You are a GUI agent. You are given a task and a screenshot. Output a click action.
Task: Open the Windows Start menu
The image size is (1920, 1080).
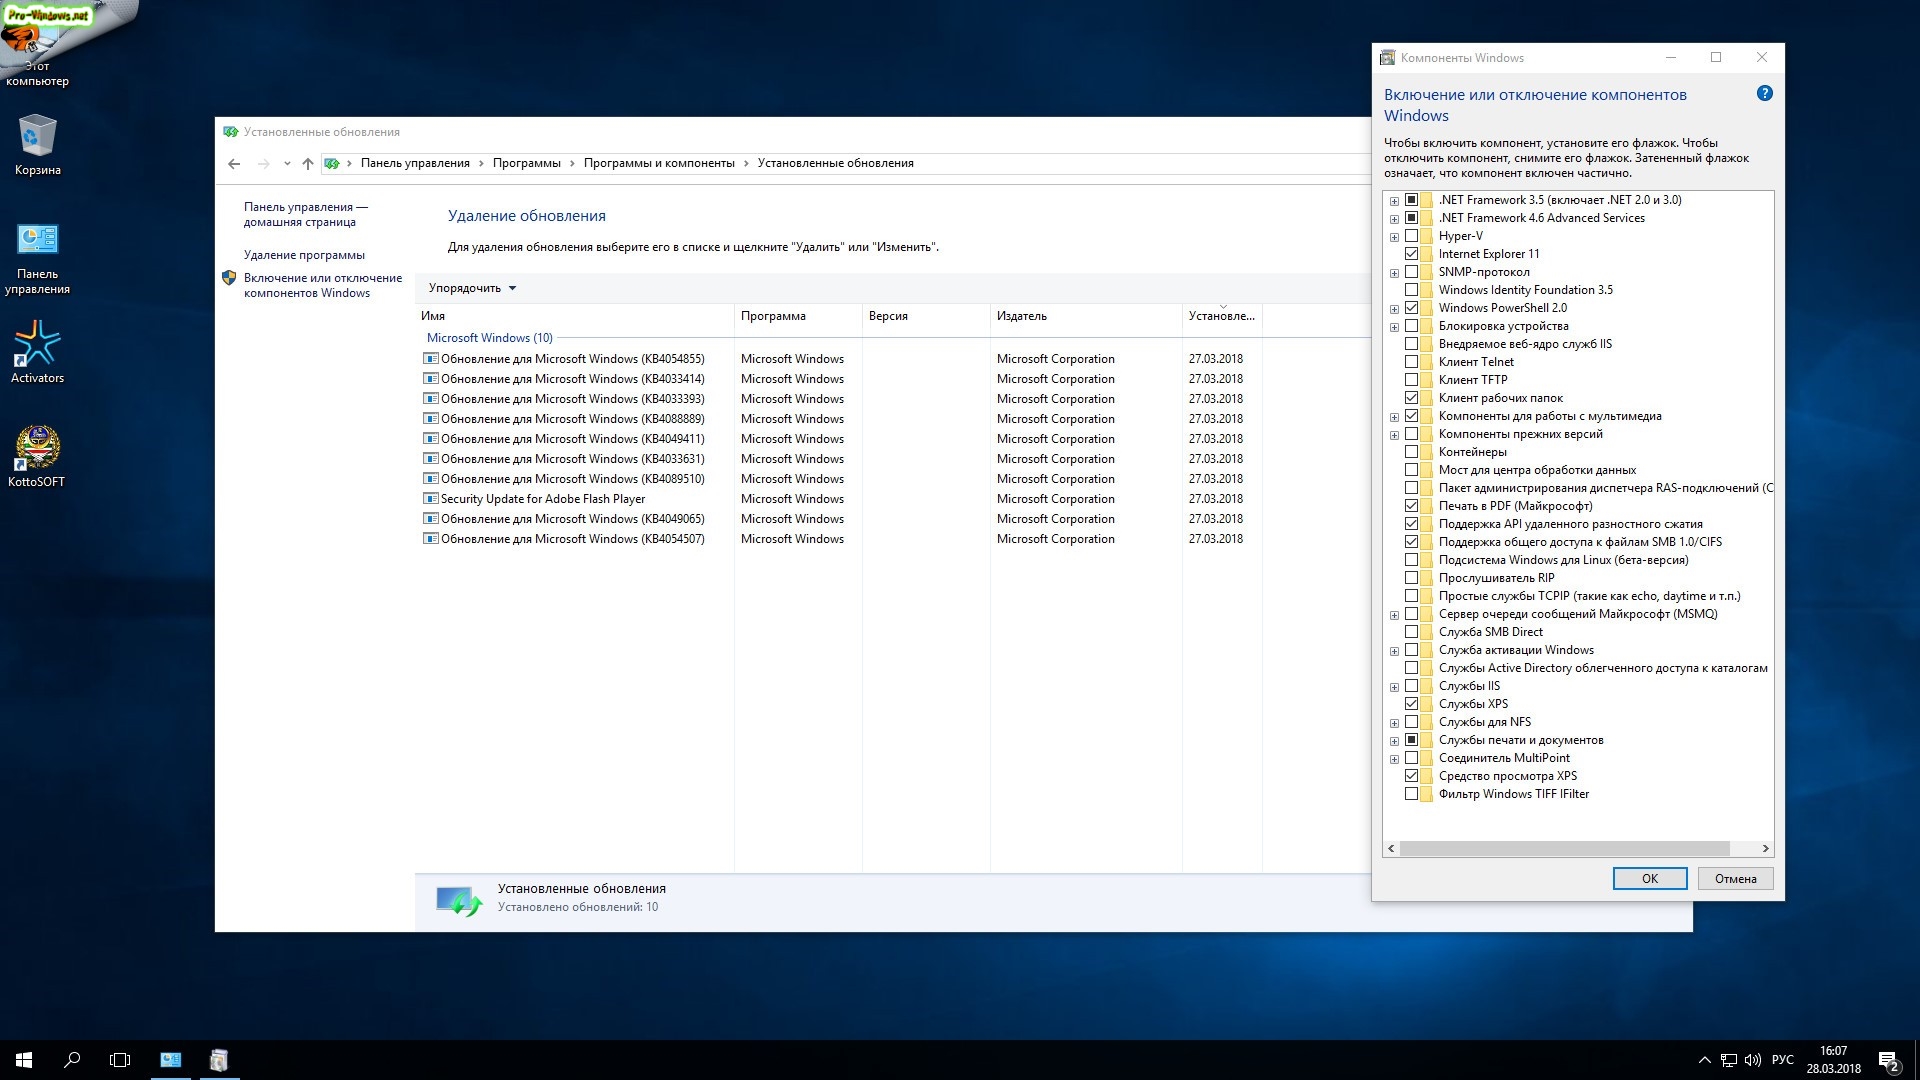click(24, 1060)
